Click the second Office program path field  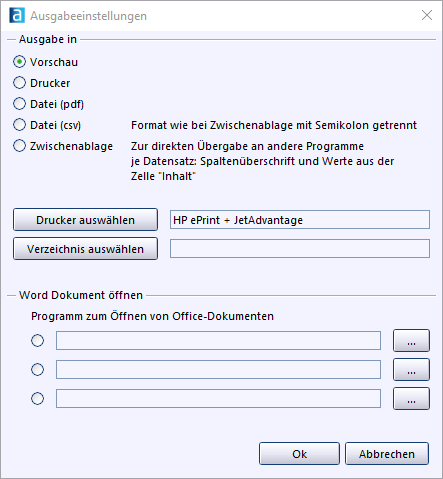[x=218, y=370]
